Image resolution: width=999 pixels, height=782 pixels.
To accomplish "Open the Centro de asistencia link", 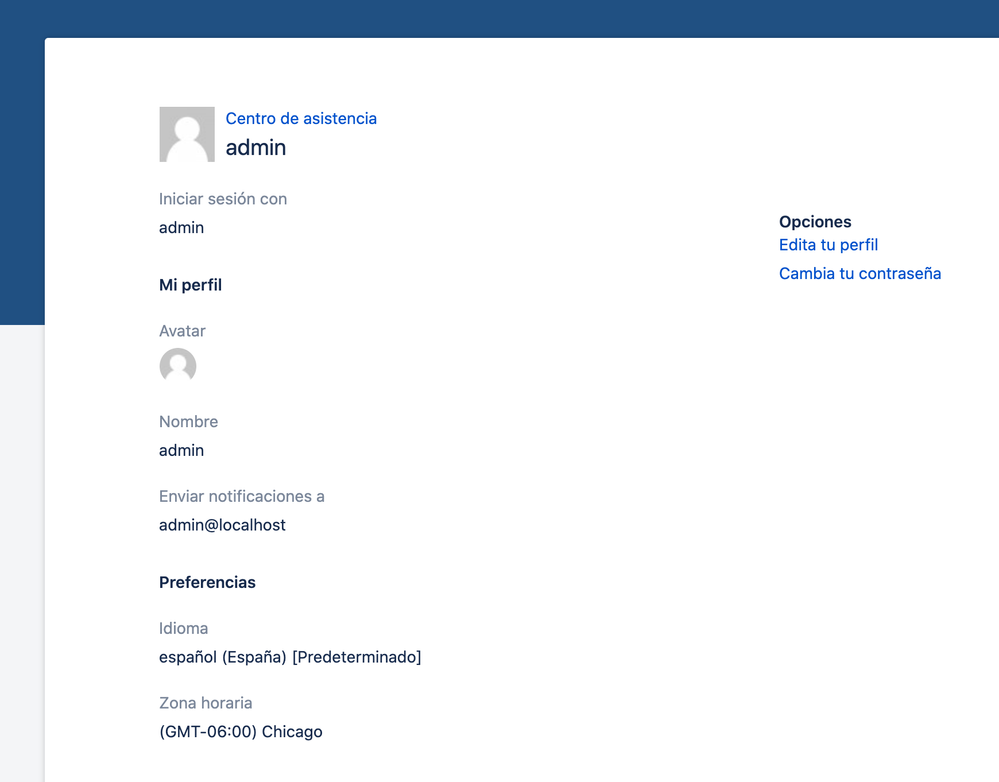I will click(x=301, y=119).
